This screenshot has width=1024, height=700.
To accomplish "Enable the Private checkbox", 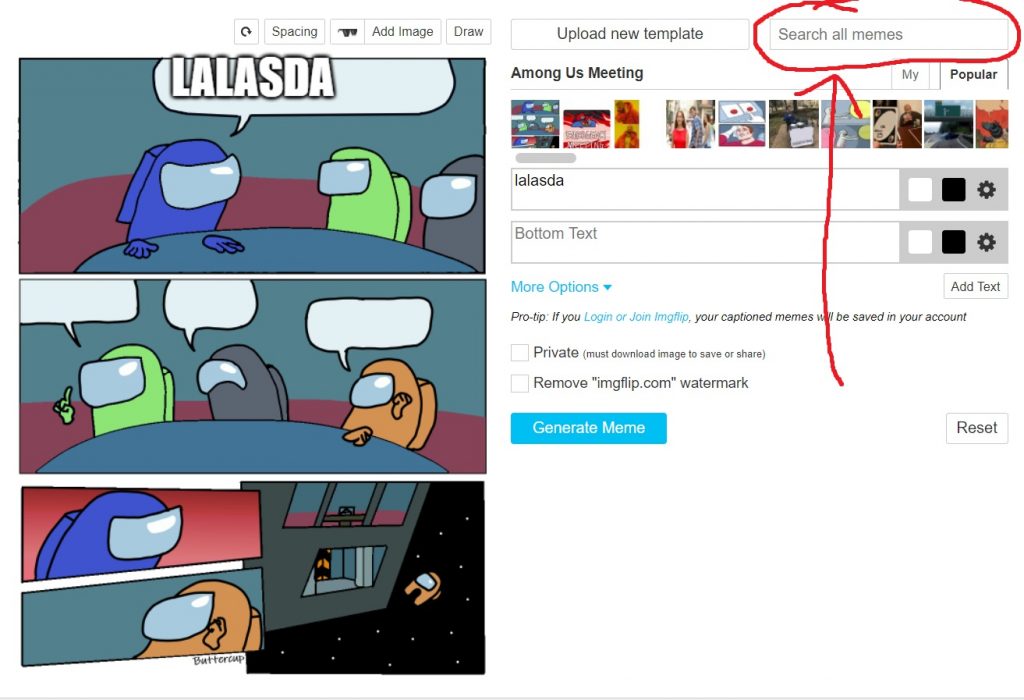I will click(520, 353).
